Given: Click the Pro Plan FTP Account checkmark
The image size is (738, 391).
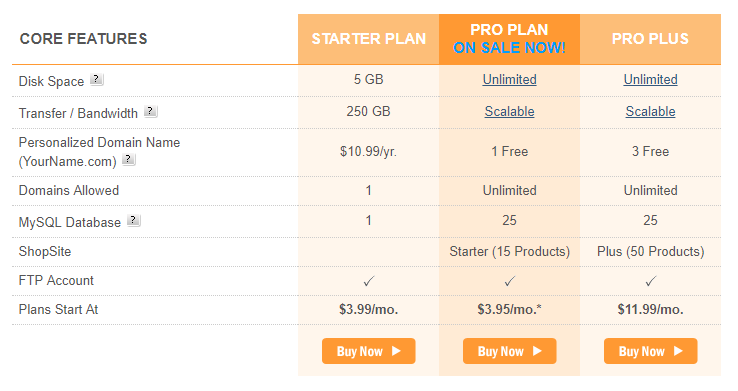Looking at the screenshot, I should [510, 281].
